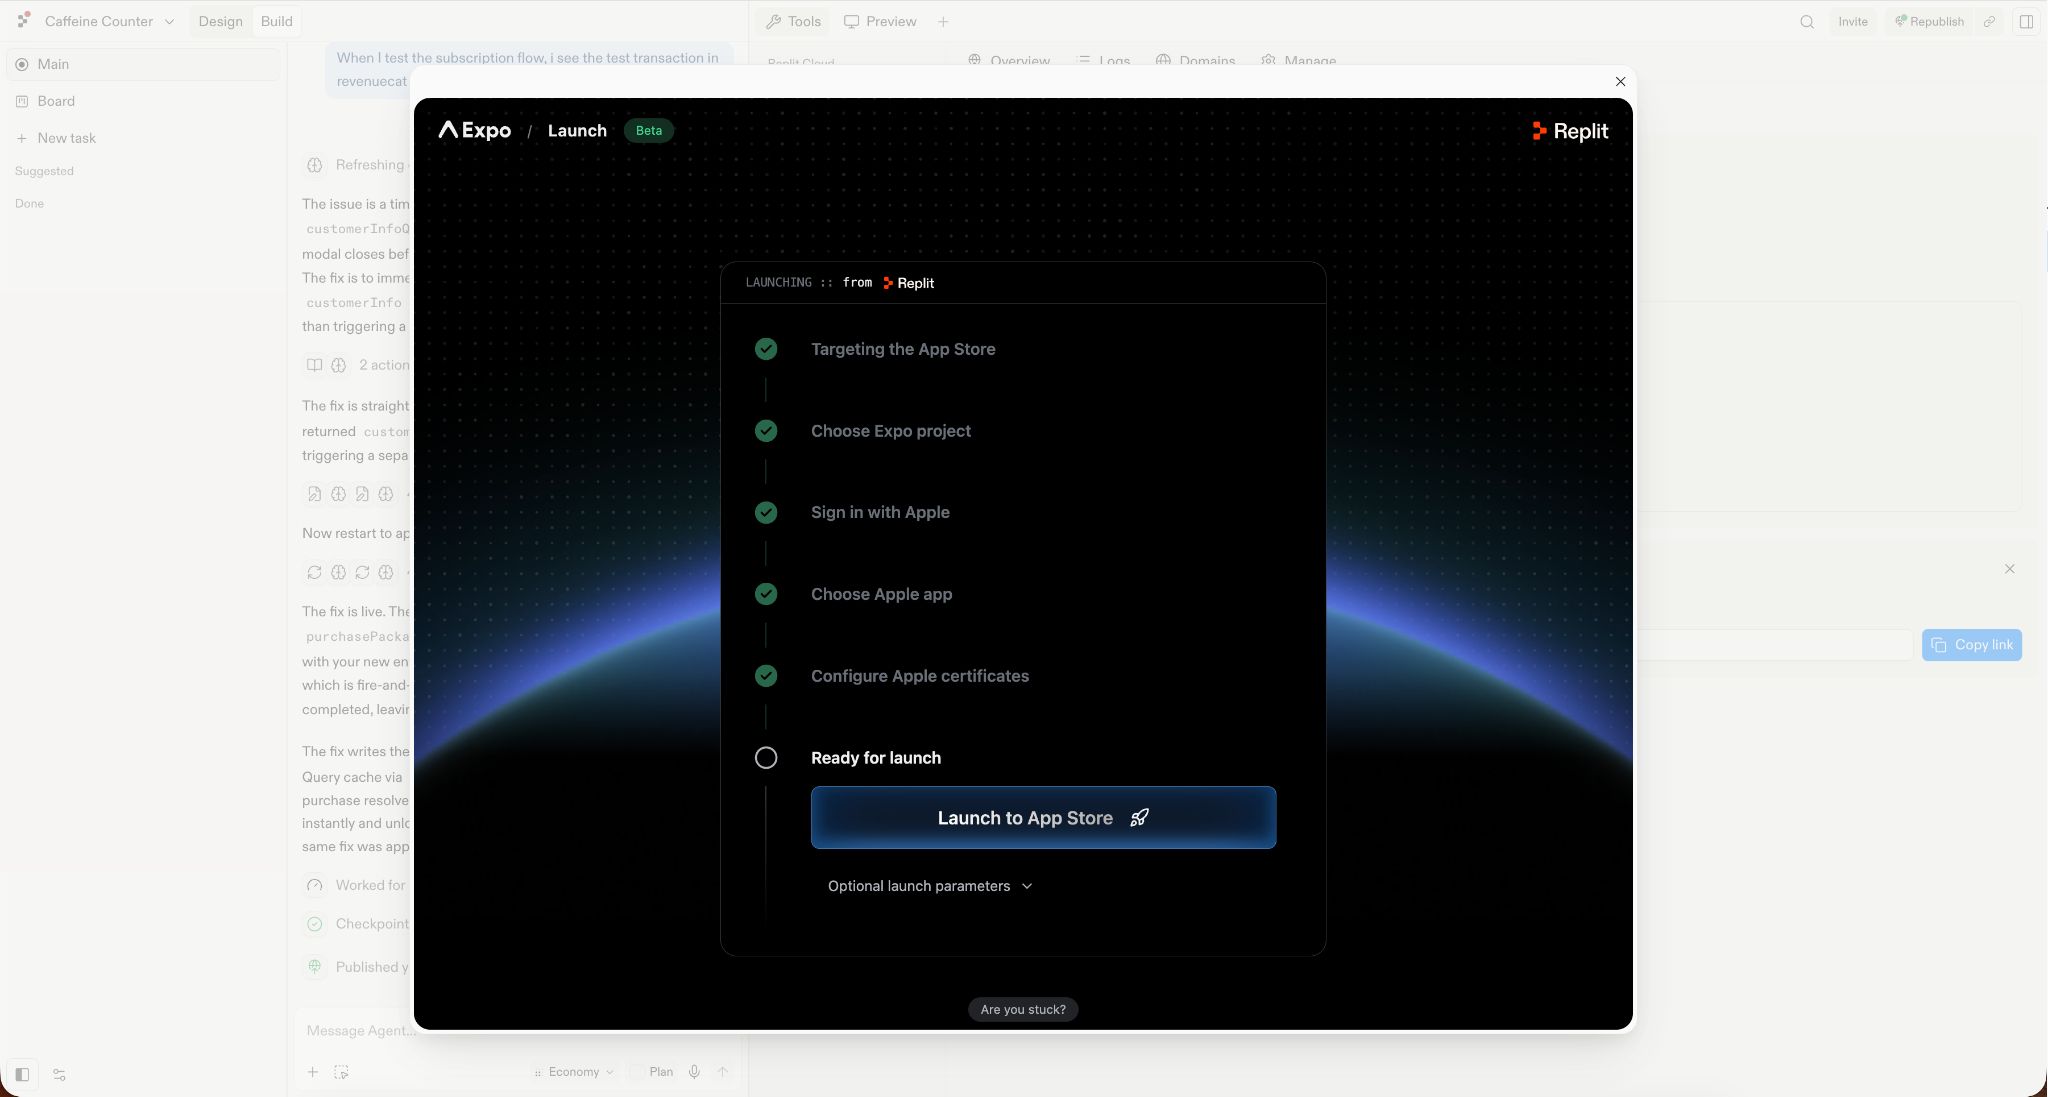Image resolution: width=2048 pixels, height=1097 pixels.
Task: Click the plus attach icon below message box
Action: tap(313, 1072)
